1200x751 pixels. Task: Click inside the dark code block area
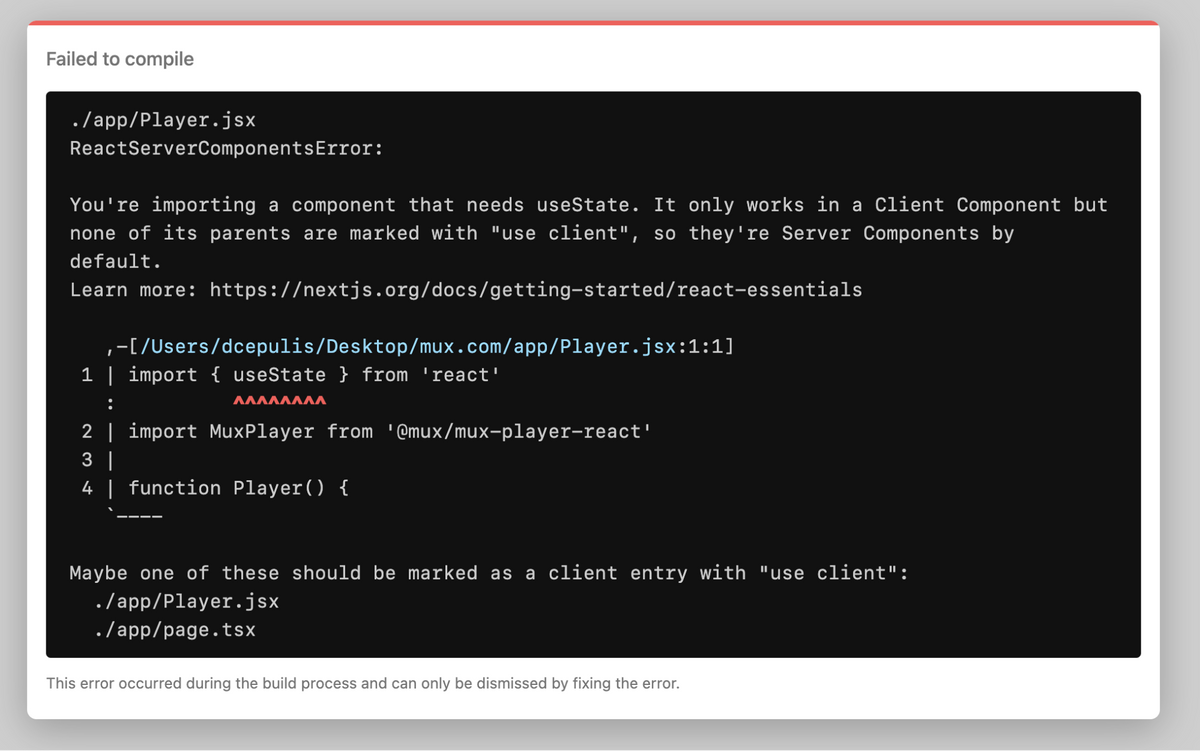[900, 520]
